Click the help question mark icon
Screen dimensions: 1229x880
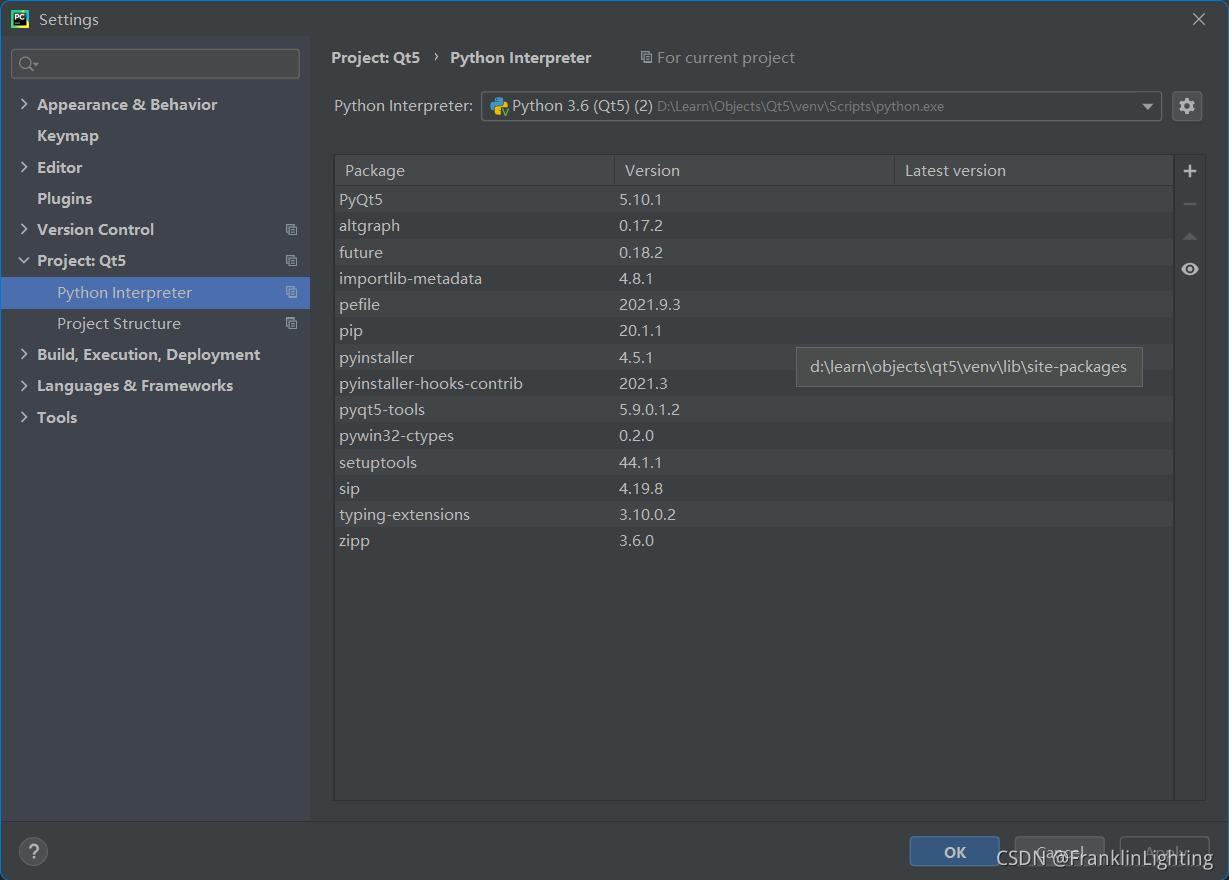pos(33,851)
